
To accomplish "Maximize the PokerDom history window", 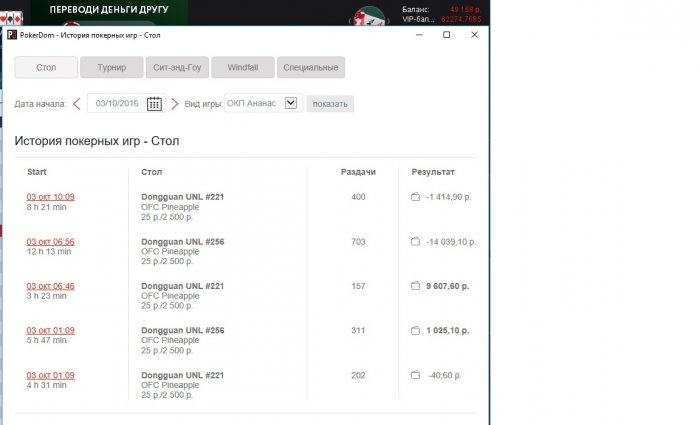I will (446, 35).
